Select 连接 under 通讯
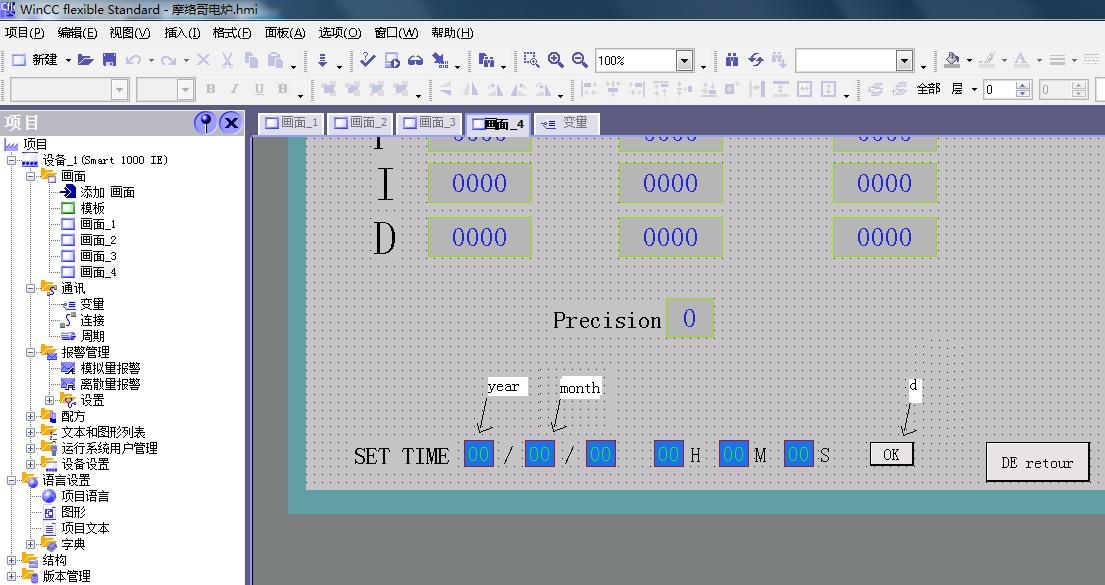1105x585 pixels. coord(92,320)
